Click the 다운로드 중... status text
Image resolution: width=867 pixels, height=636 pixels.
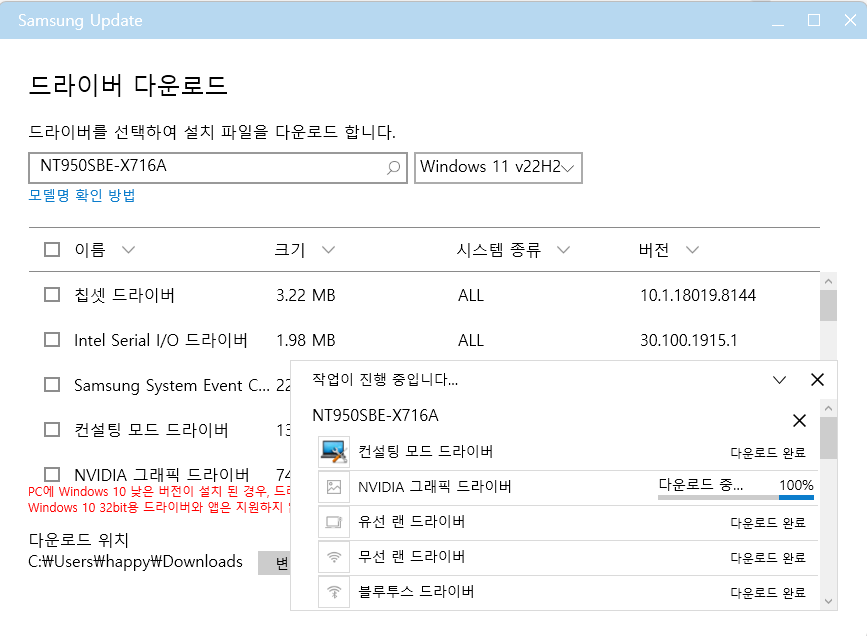click(x=701, y=485)
